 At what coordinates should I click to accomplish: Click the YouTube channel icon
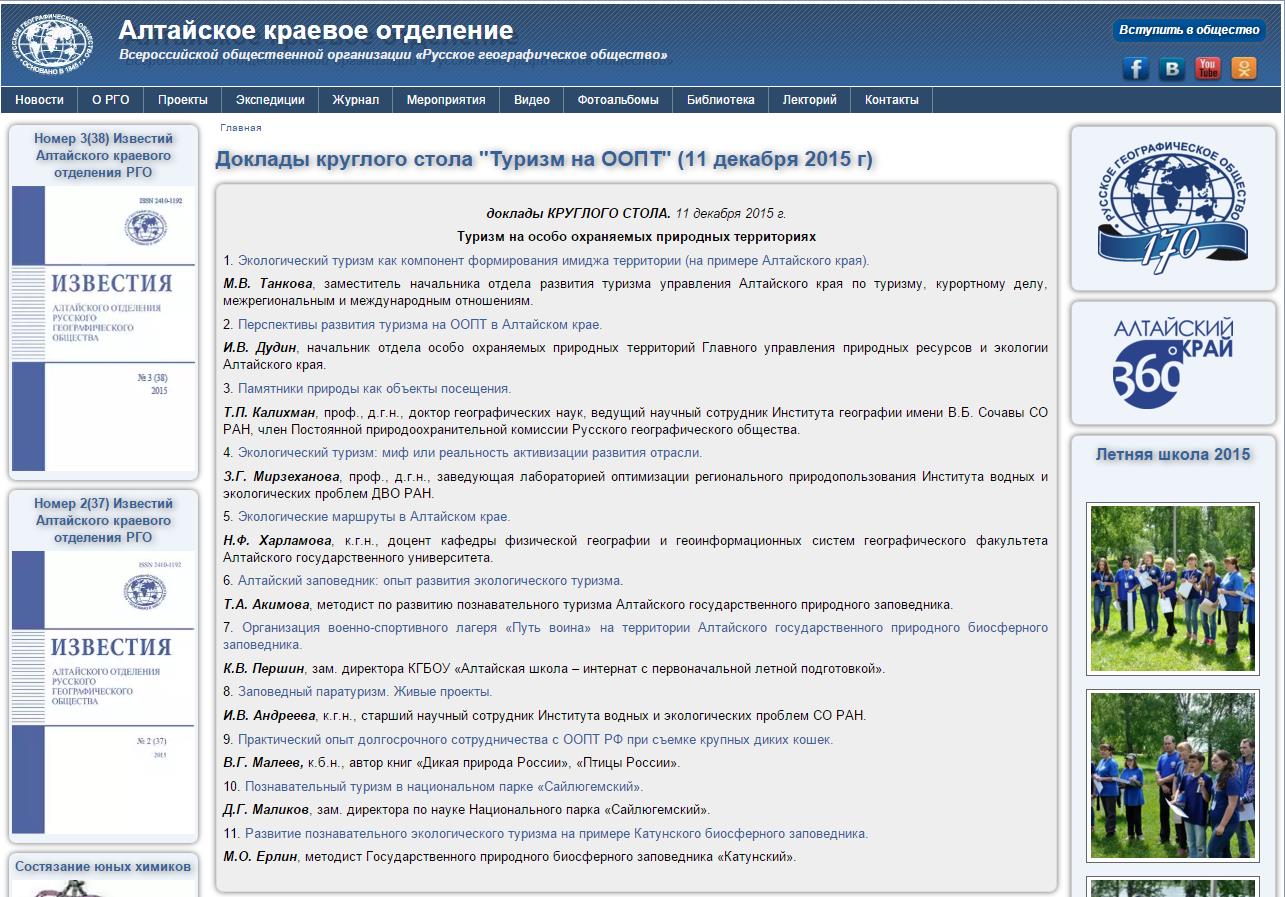click(x=1208, y=68)
